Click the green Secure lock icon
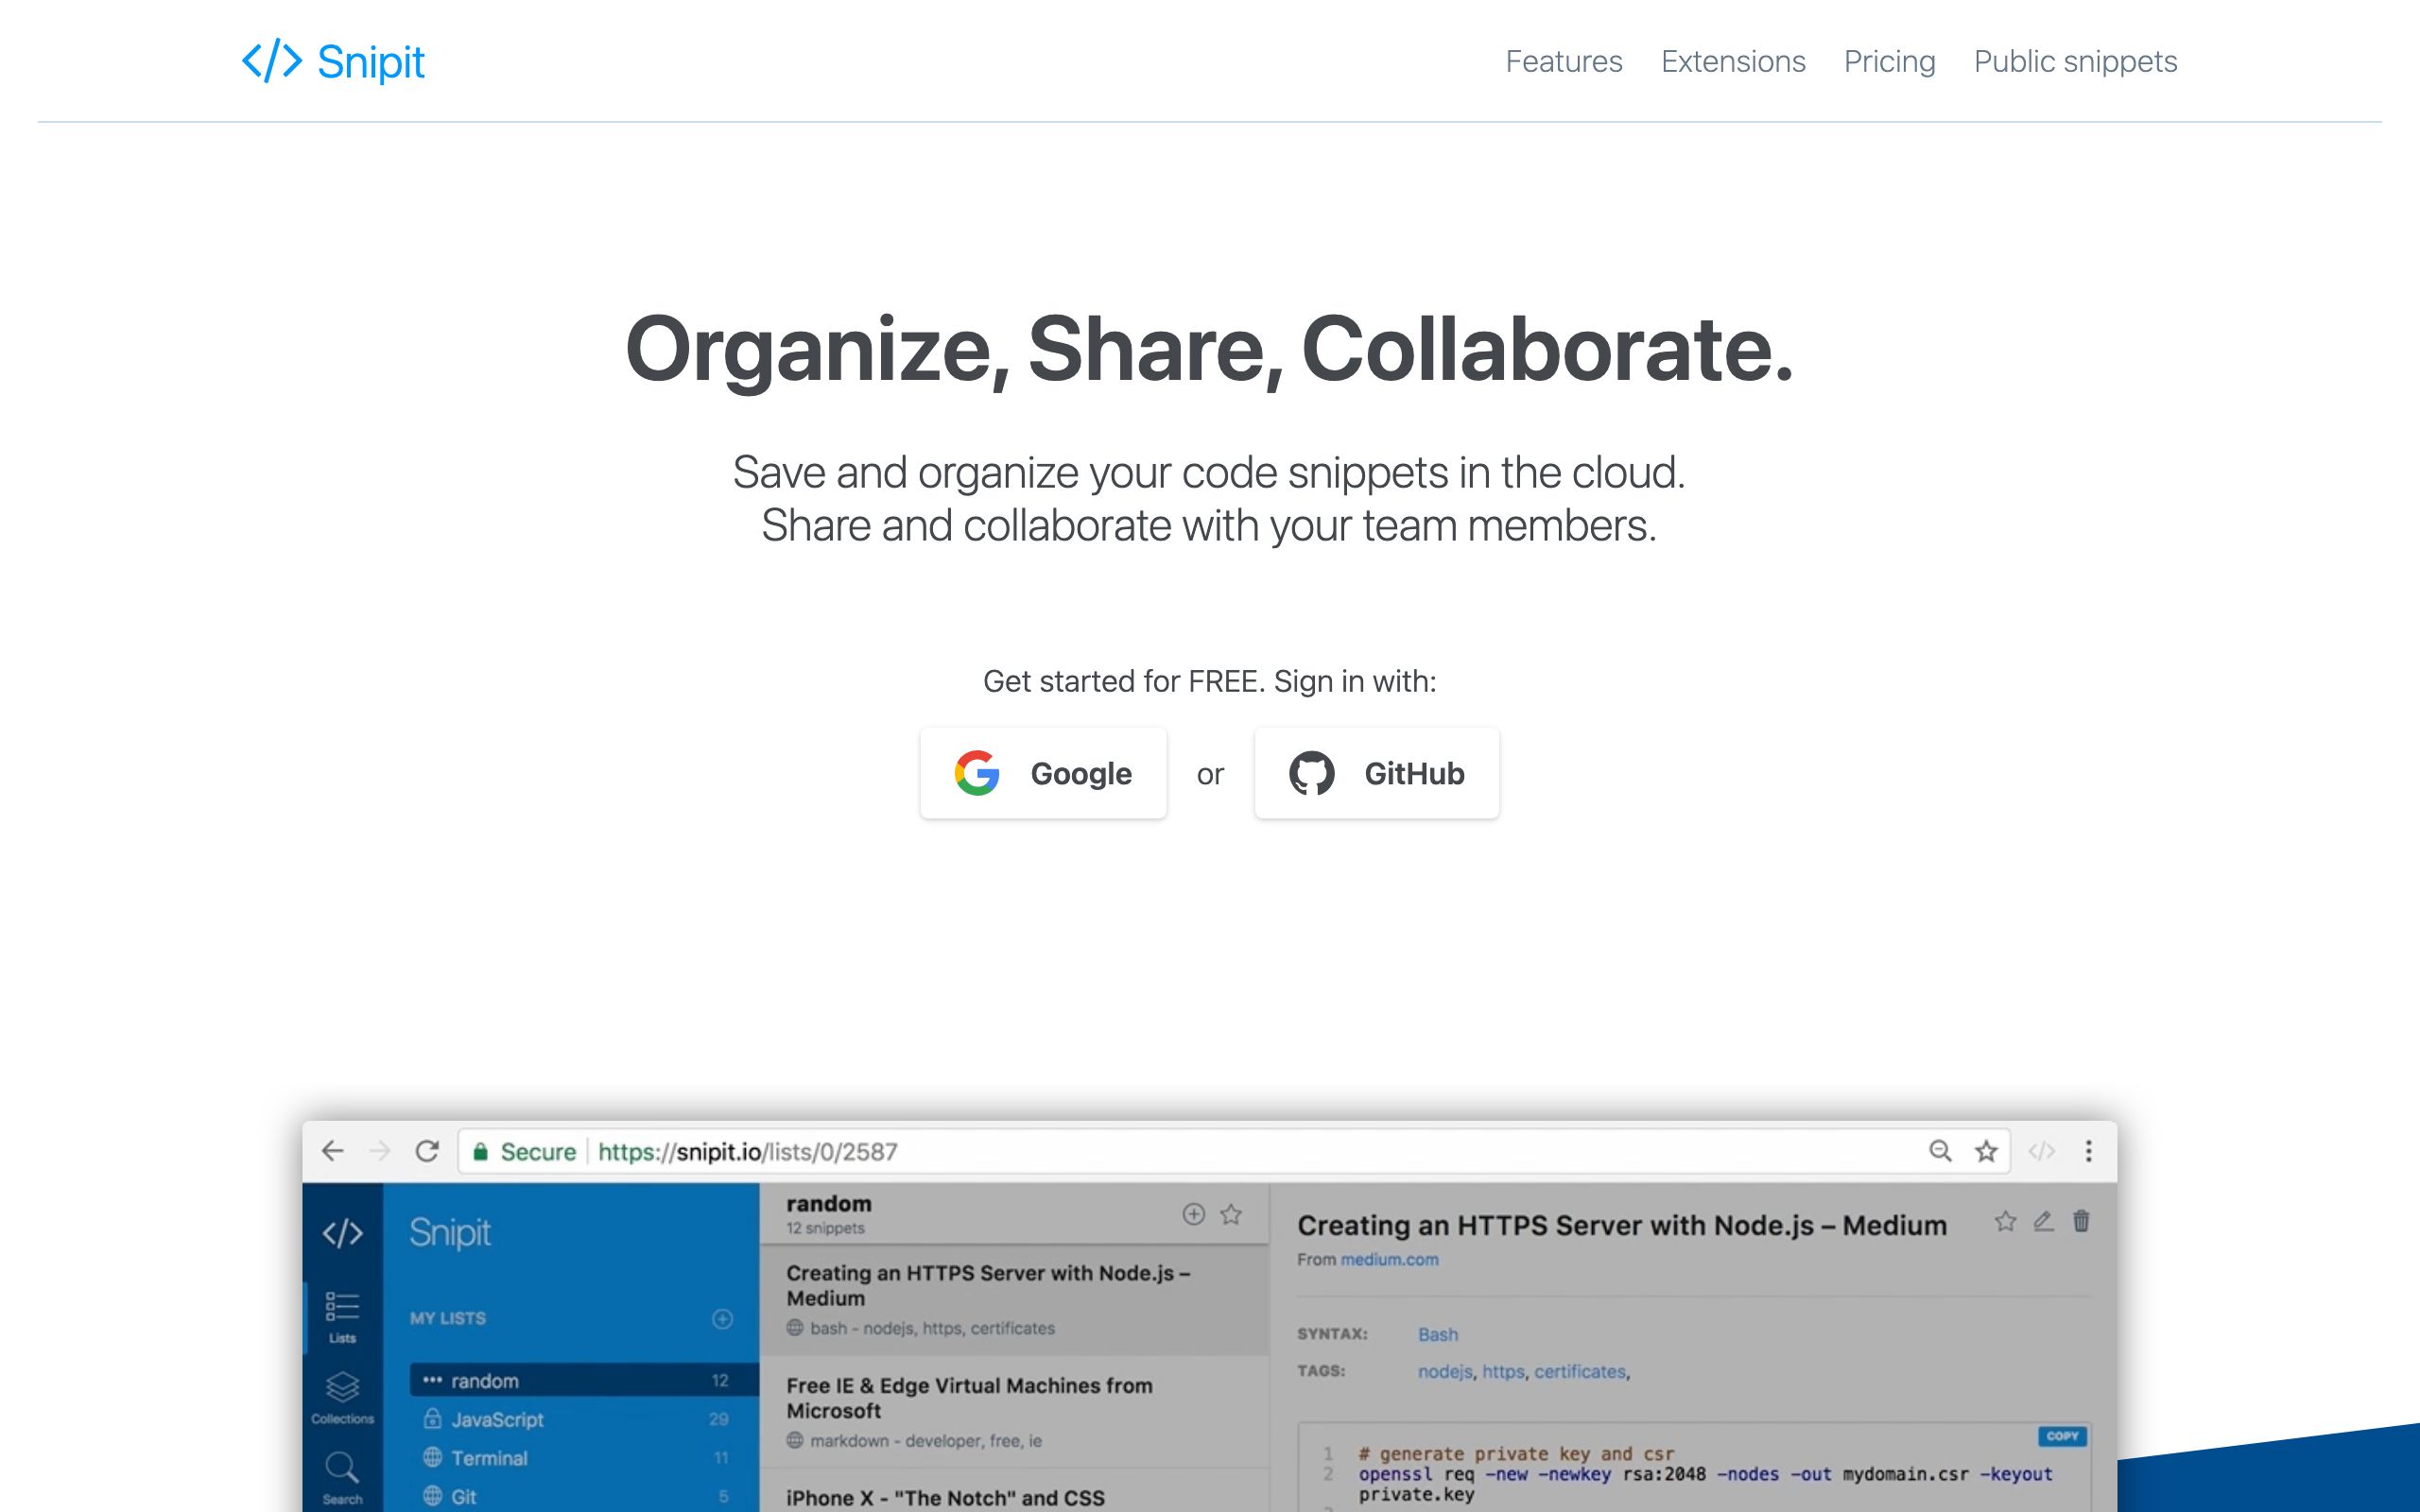2420x1512 pixels. click(x=480, y=1152)
